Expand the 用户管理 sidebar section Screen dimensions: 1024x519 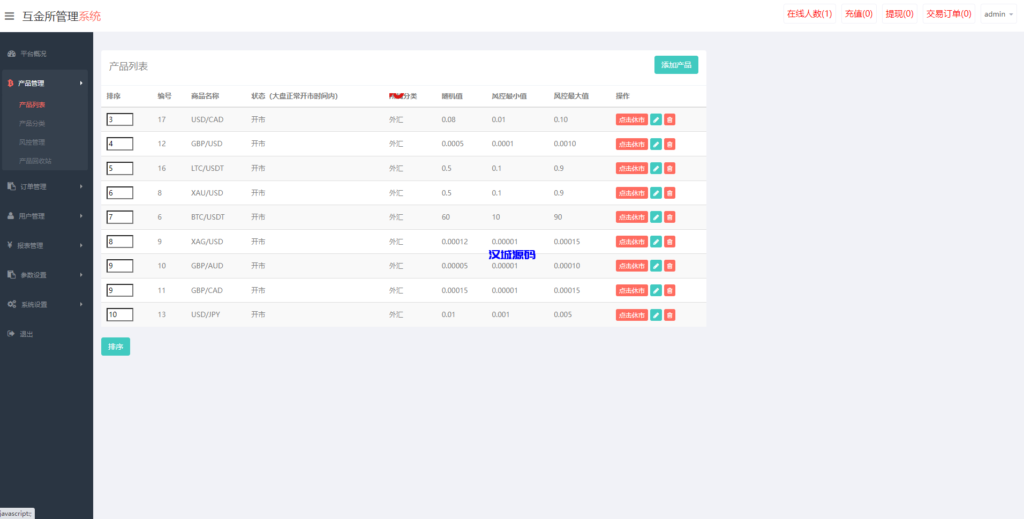33,216
